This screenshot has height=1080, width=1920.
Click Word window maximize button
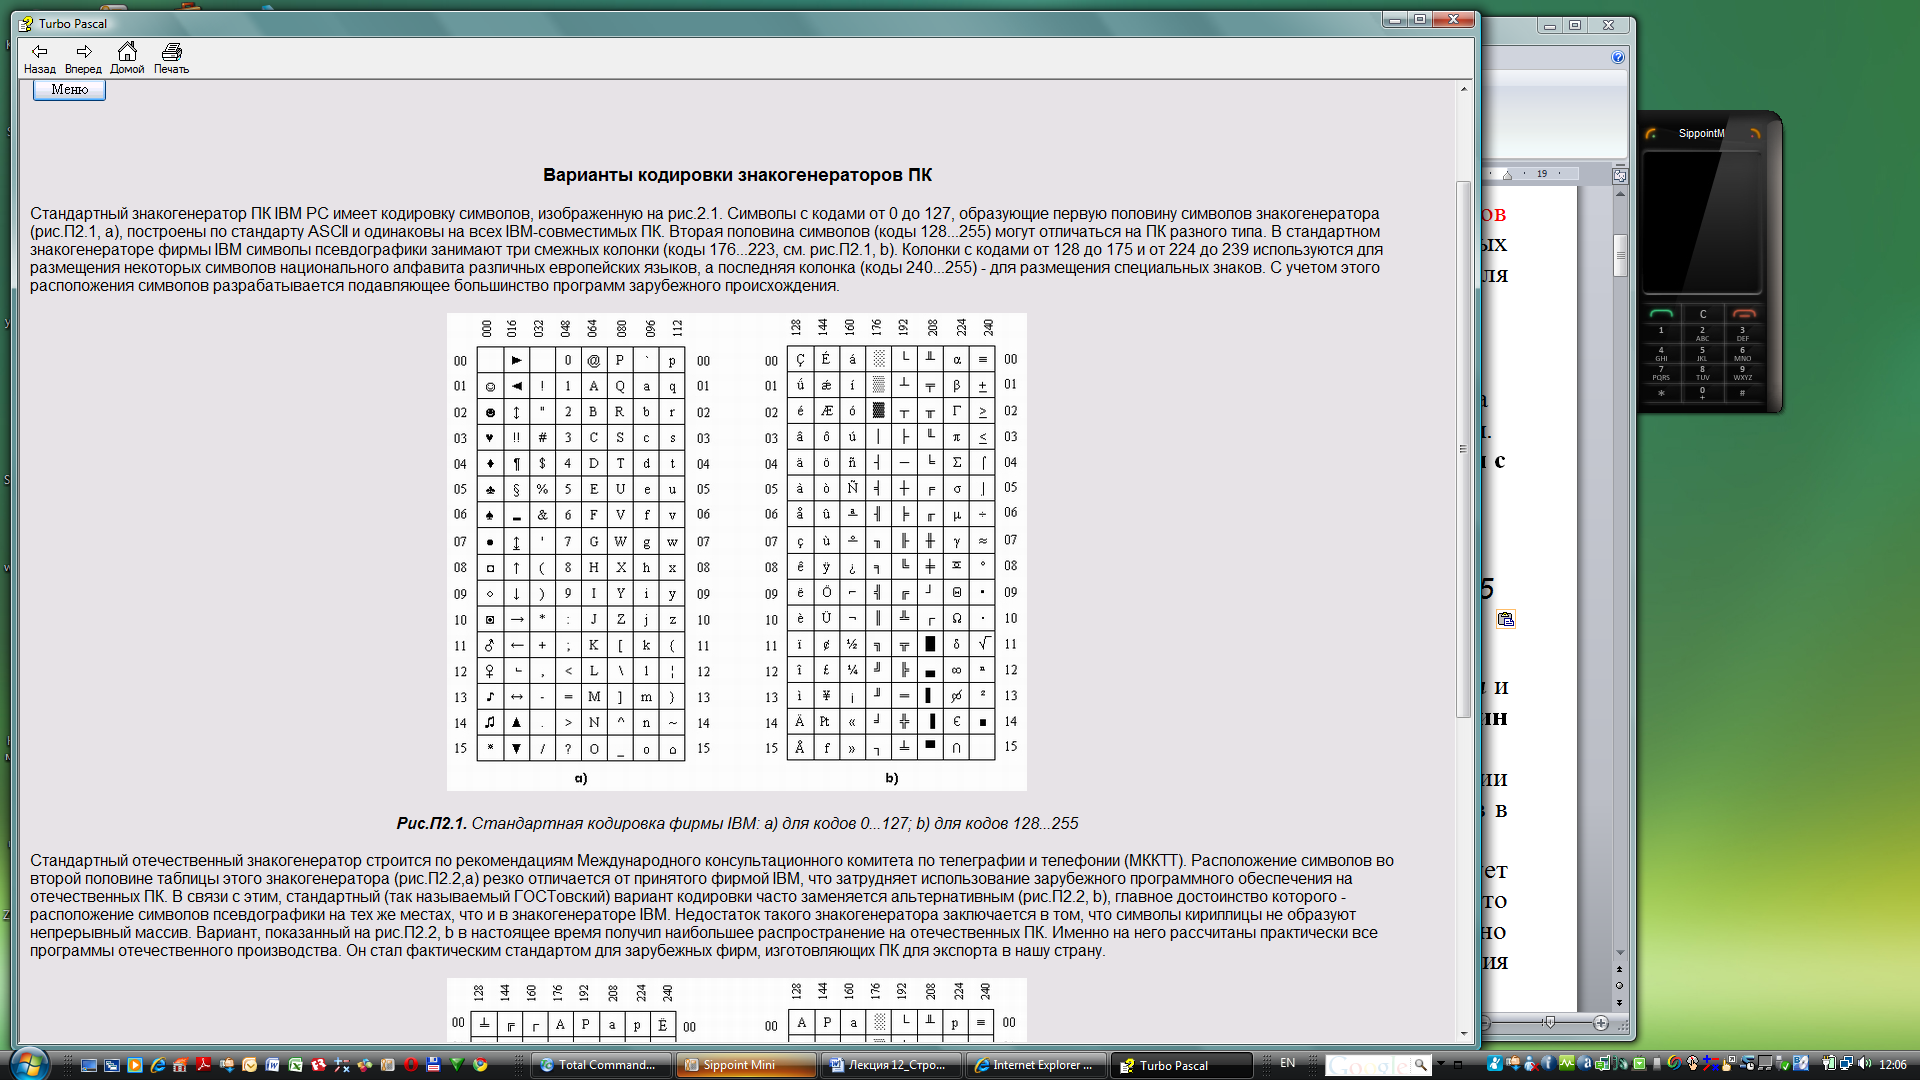(x=1575, y=25)
